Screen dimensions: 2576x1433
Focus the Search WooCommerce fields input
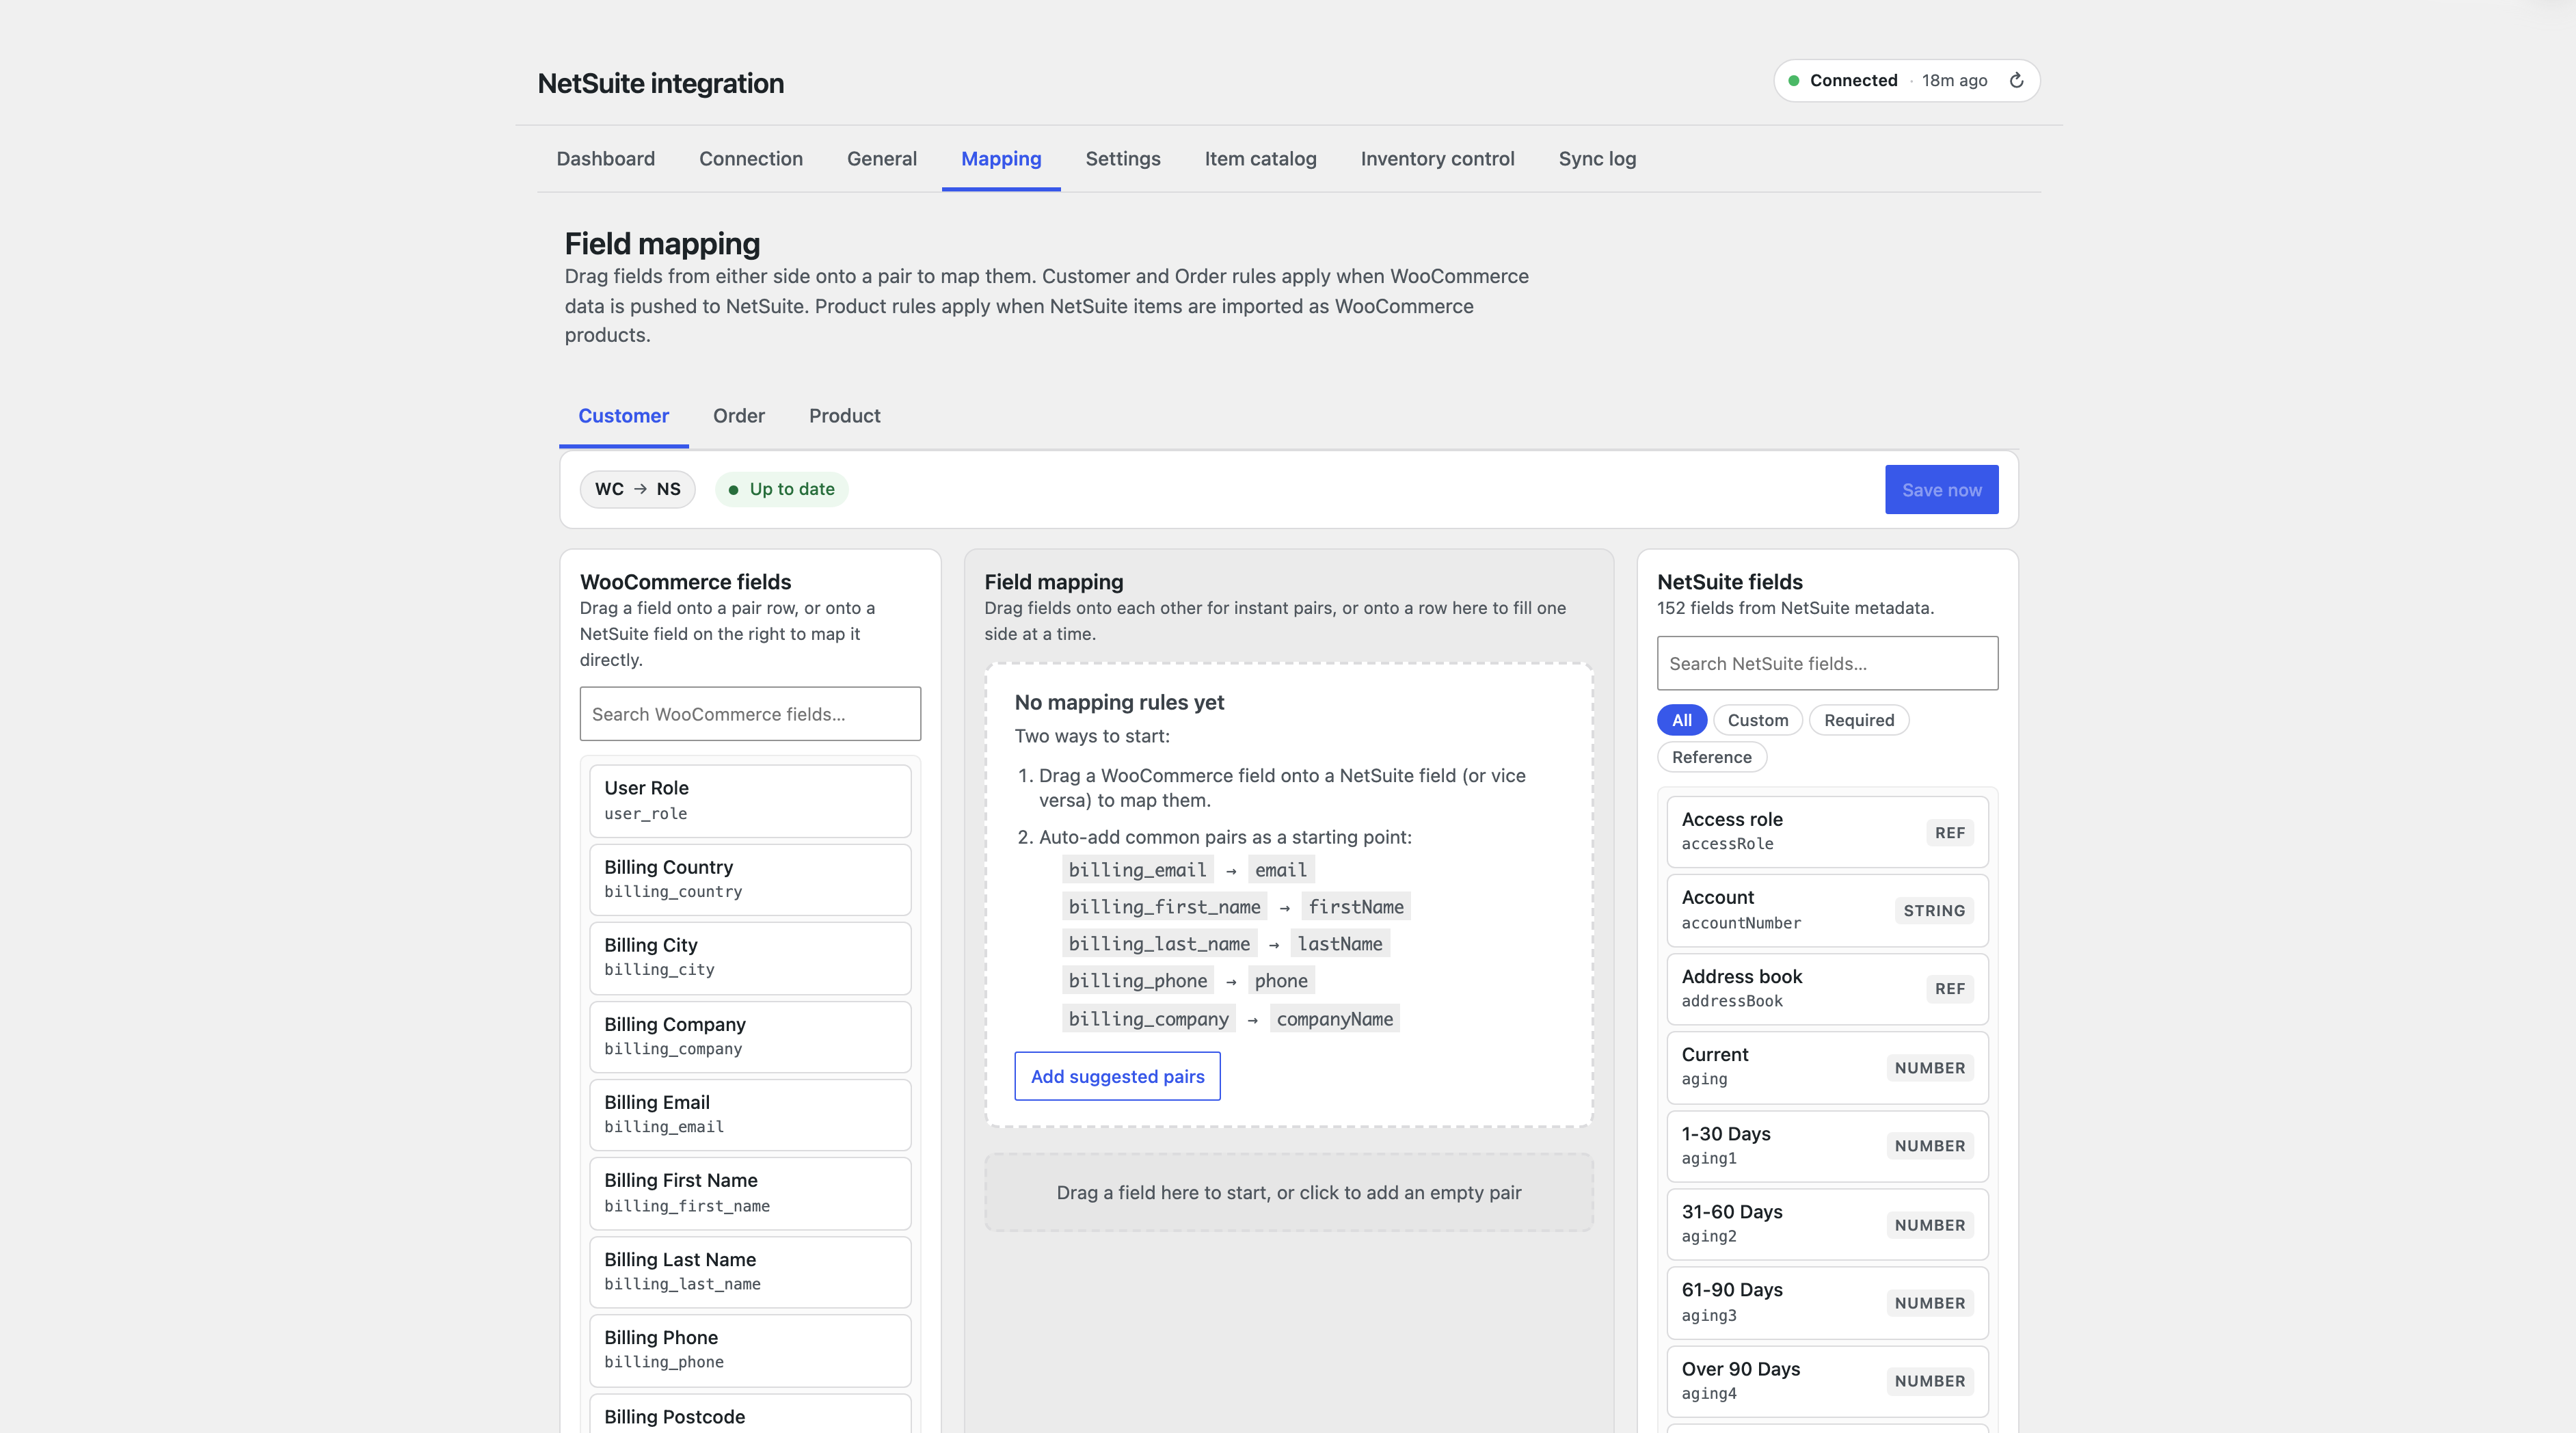[x=750, y=714]
